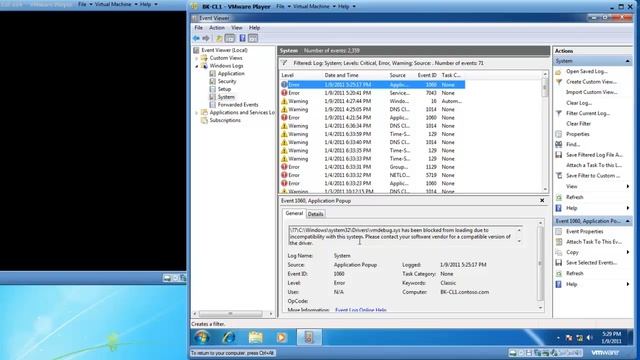Open the View submenu in Actions

pyautogui.click(x=571, y=186)
